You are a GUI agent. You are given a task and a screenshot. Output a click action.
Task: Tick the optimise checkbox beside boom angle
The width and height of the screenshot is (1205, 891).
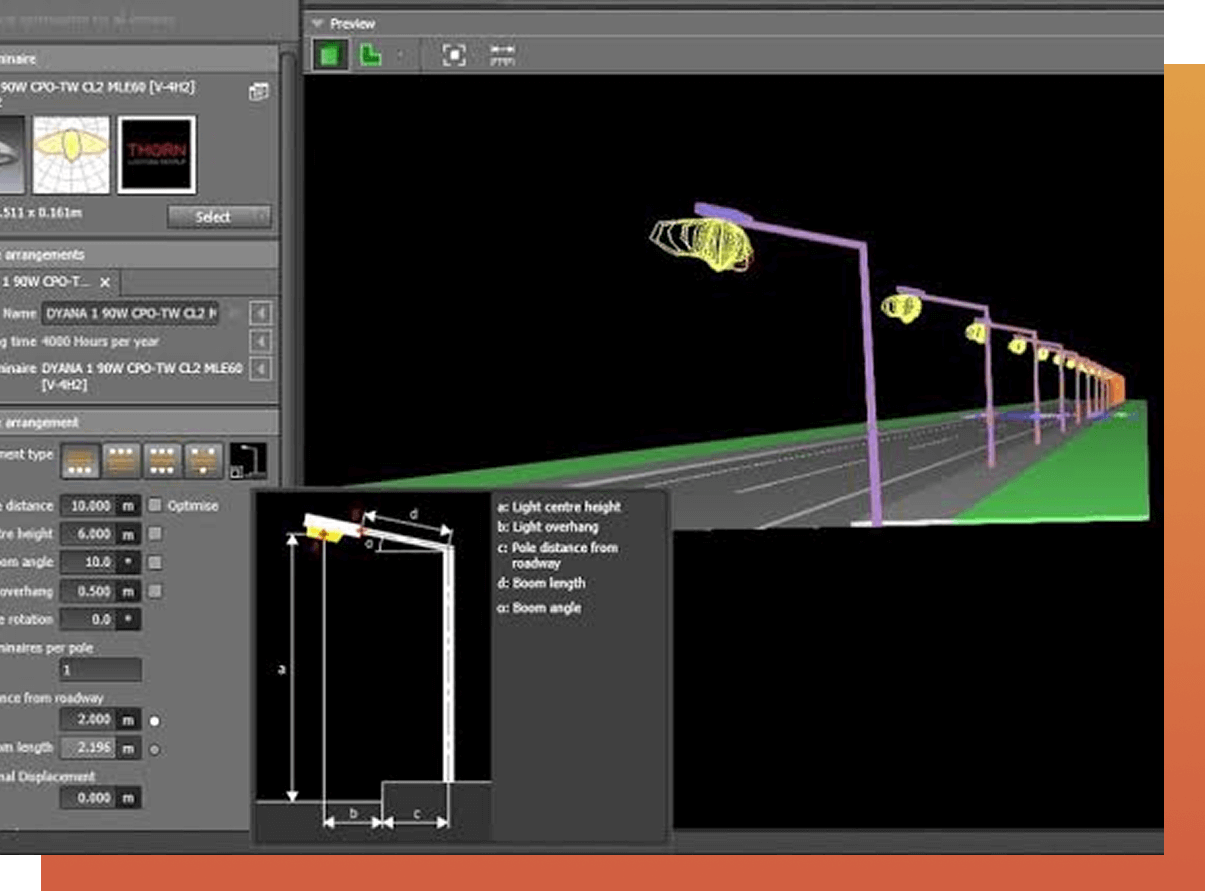coord(155,563)
